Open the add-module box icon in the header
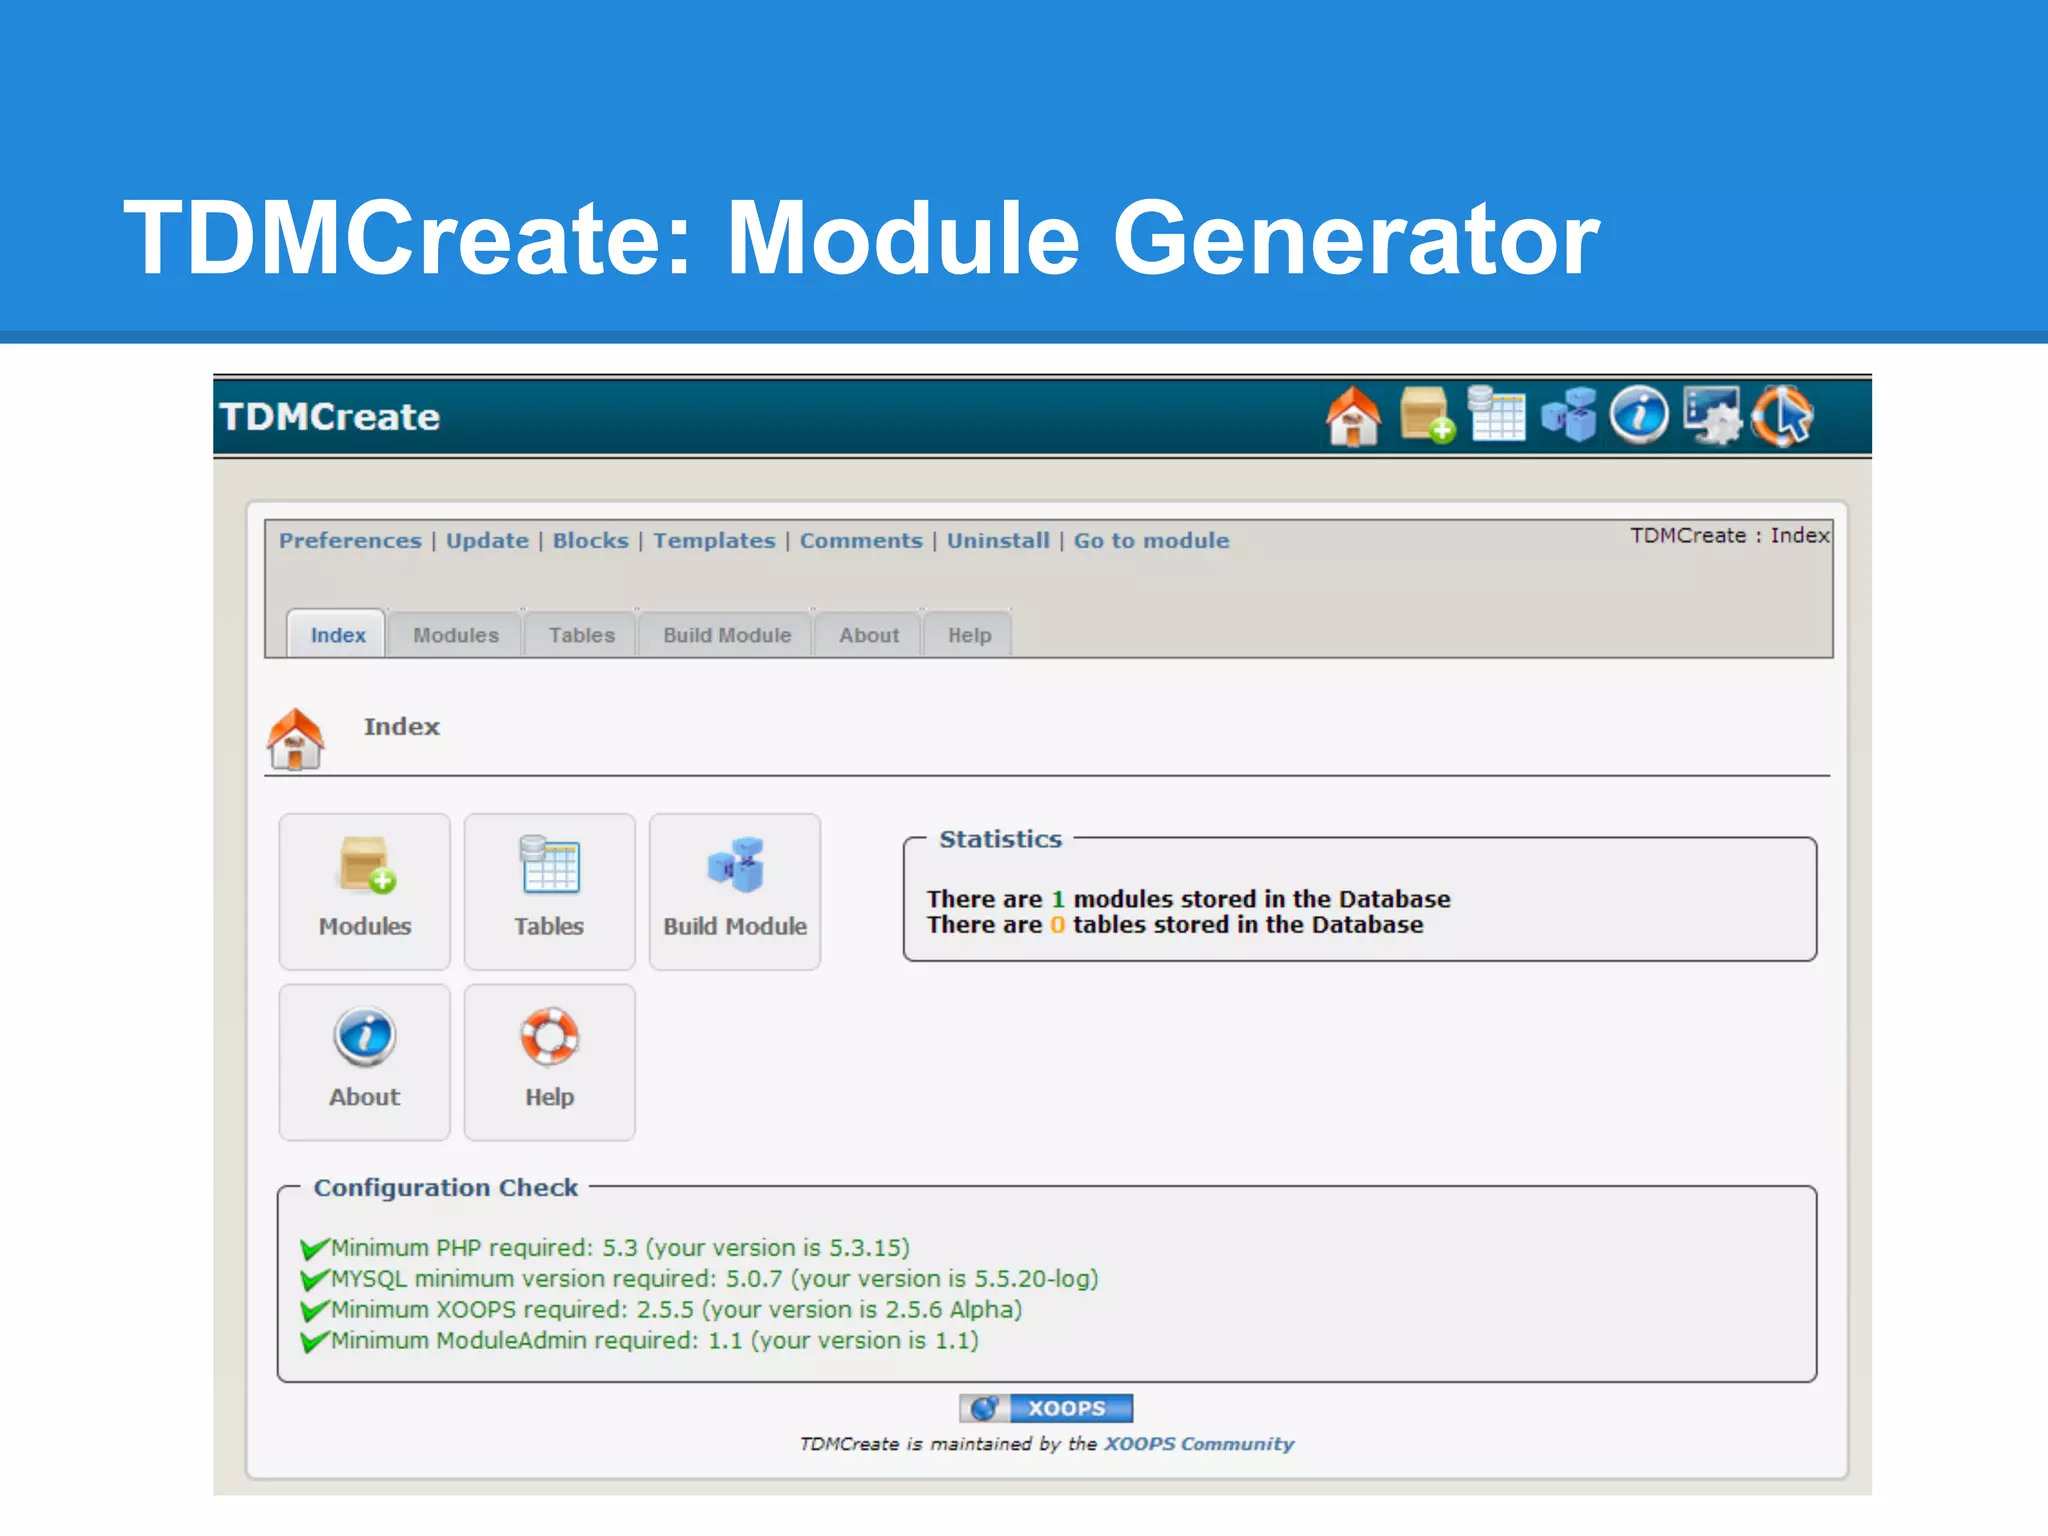 1427,415
